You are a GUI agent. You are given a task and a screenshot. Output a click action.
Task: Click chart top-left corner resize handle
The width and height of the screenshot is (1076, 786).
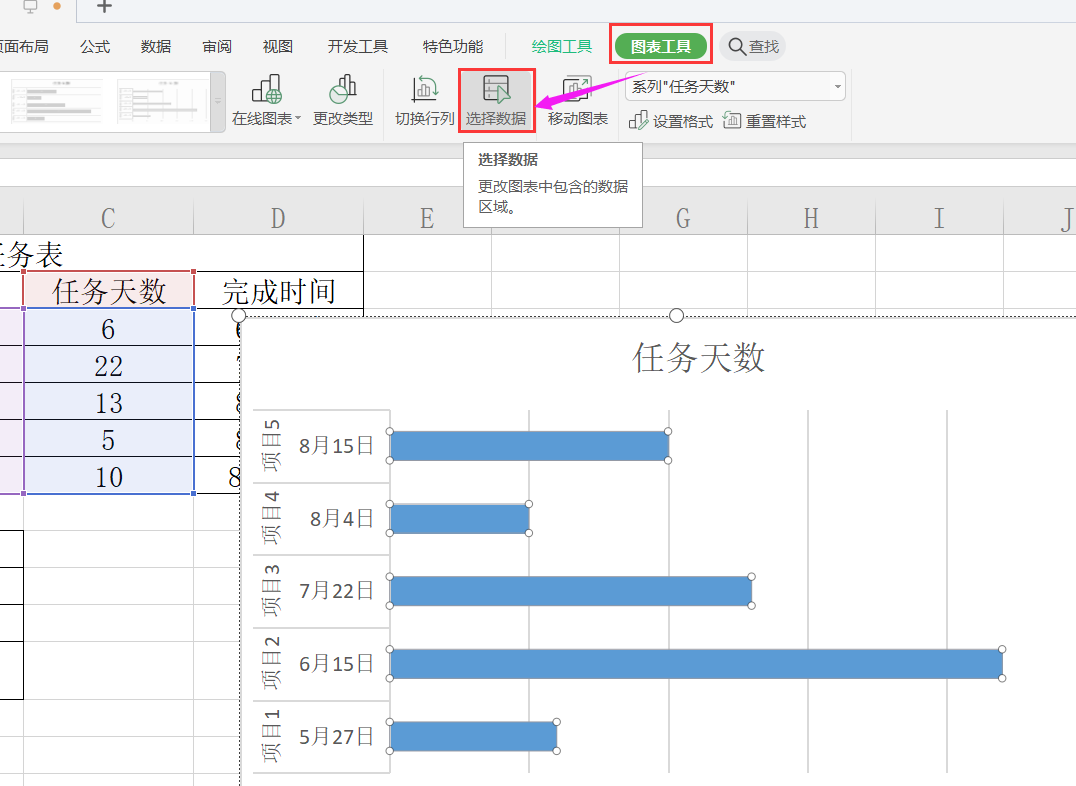pyautogui.click(x=239, y=315)
